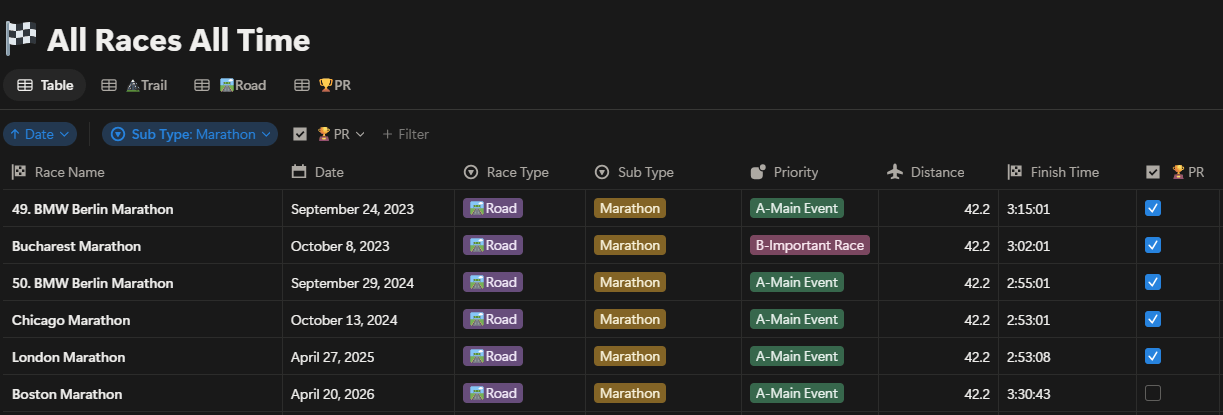Screen dimensions: 1223x415
Task: Toggle PR checkbox for 49. BMW Berlin Marathon
Action: coord(1153,208)
